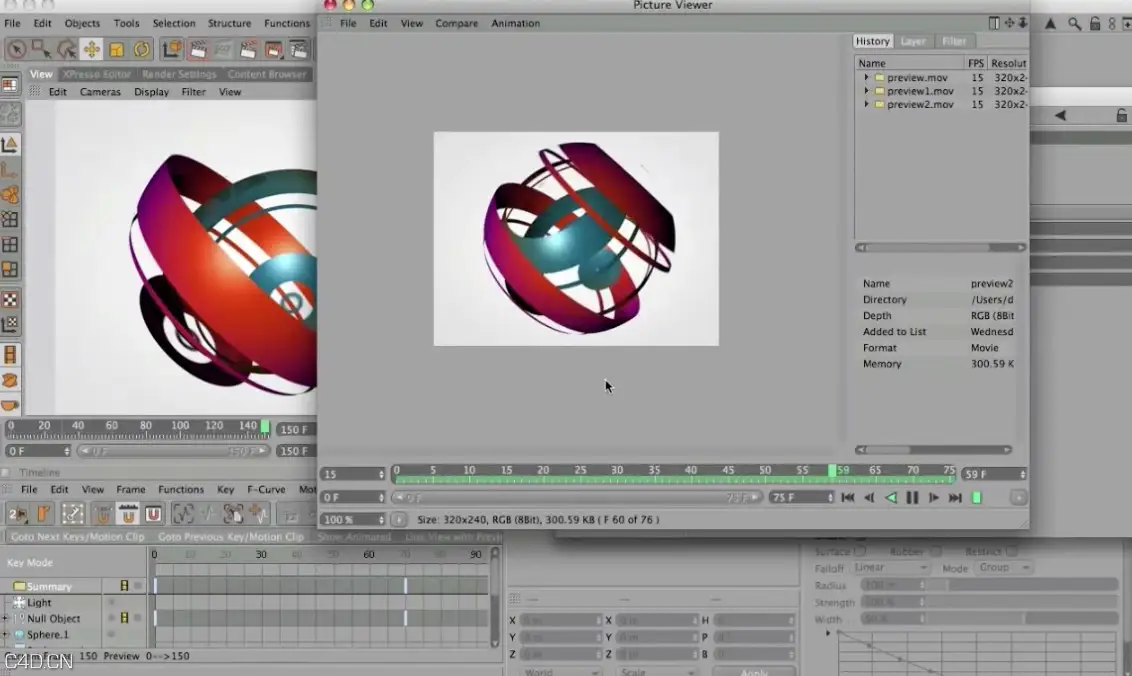This screenshot has width=1132, height=676.
Task: Expand preview1.mov in History list
Action: coord(866,90)
